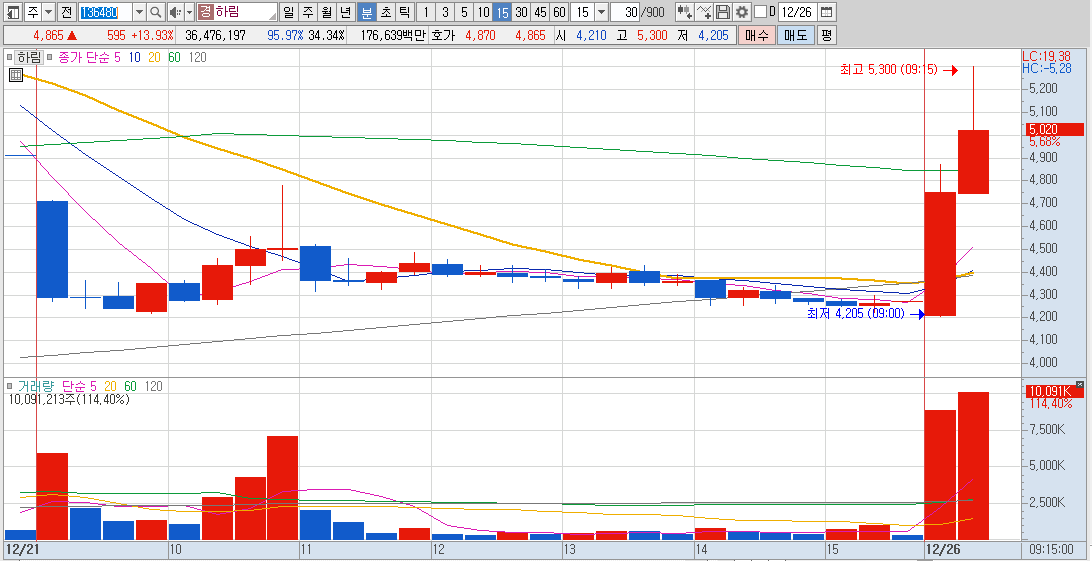The width and height of the screenshot is (1092, 561).
Task: Set interval to 10 minutes
Action: click(x=483, y=12)
